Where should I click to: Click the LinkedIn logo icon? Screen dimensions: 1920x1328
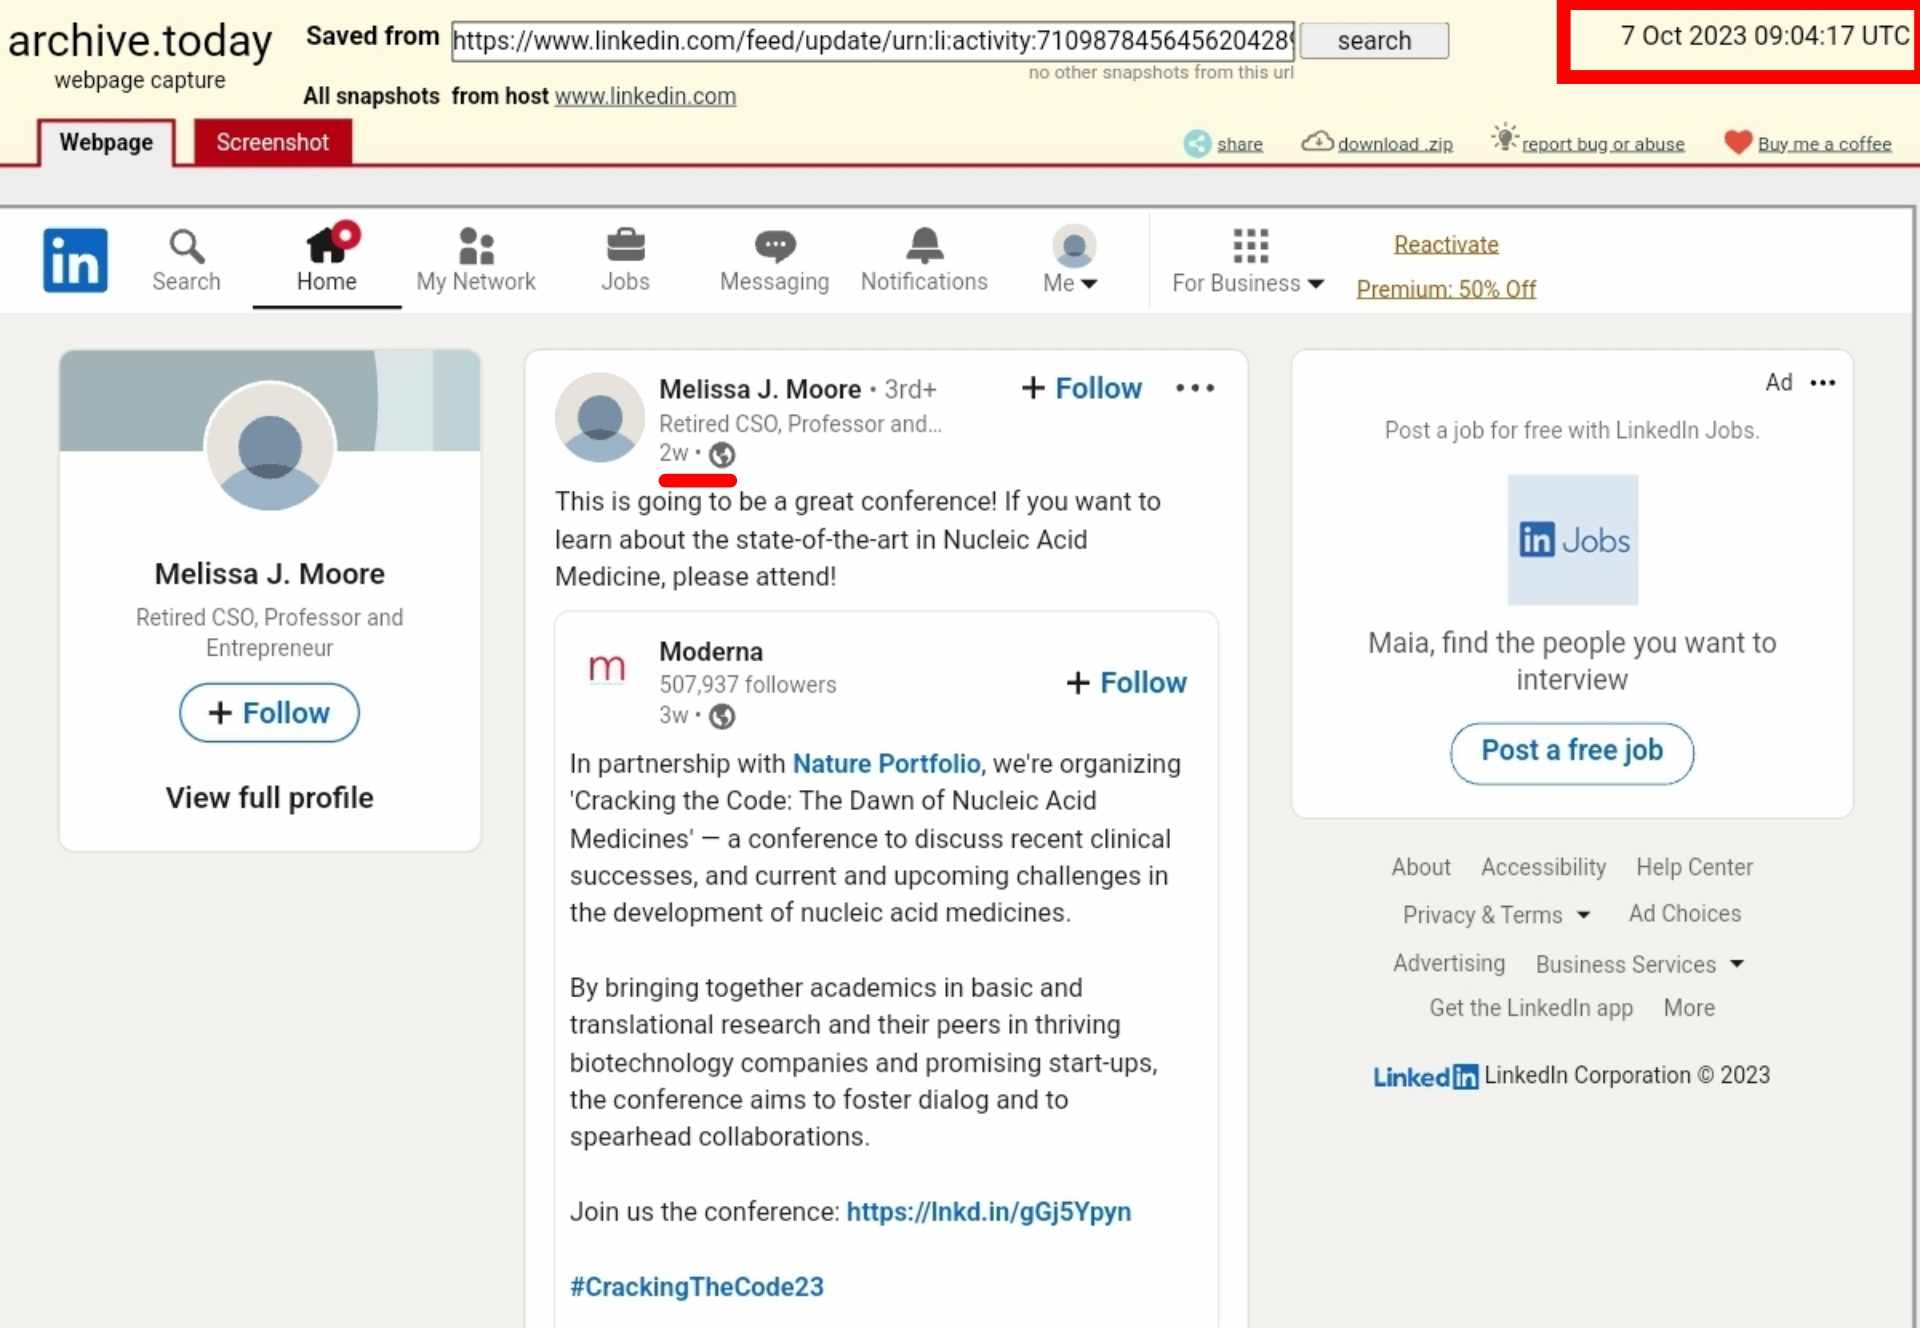[75, 260]
